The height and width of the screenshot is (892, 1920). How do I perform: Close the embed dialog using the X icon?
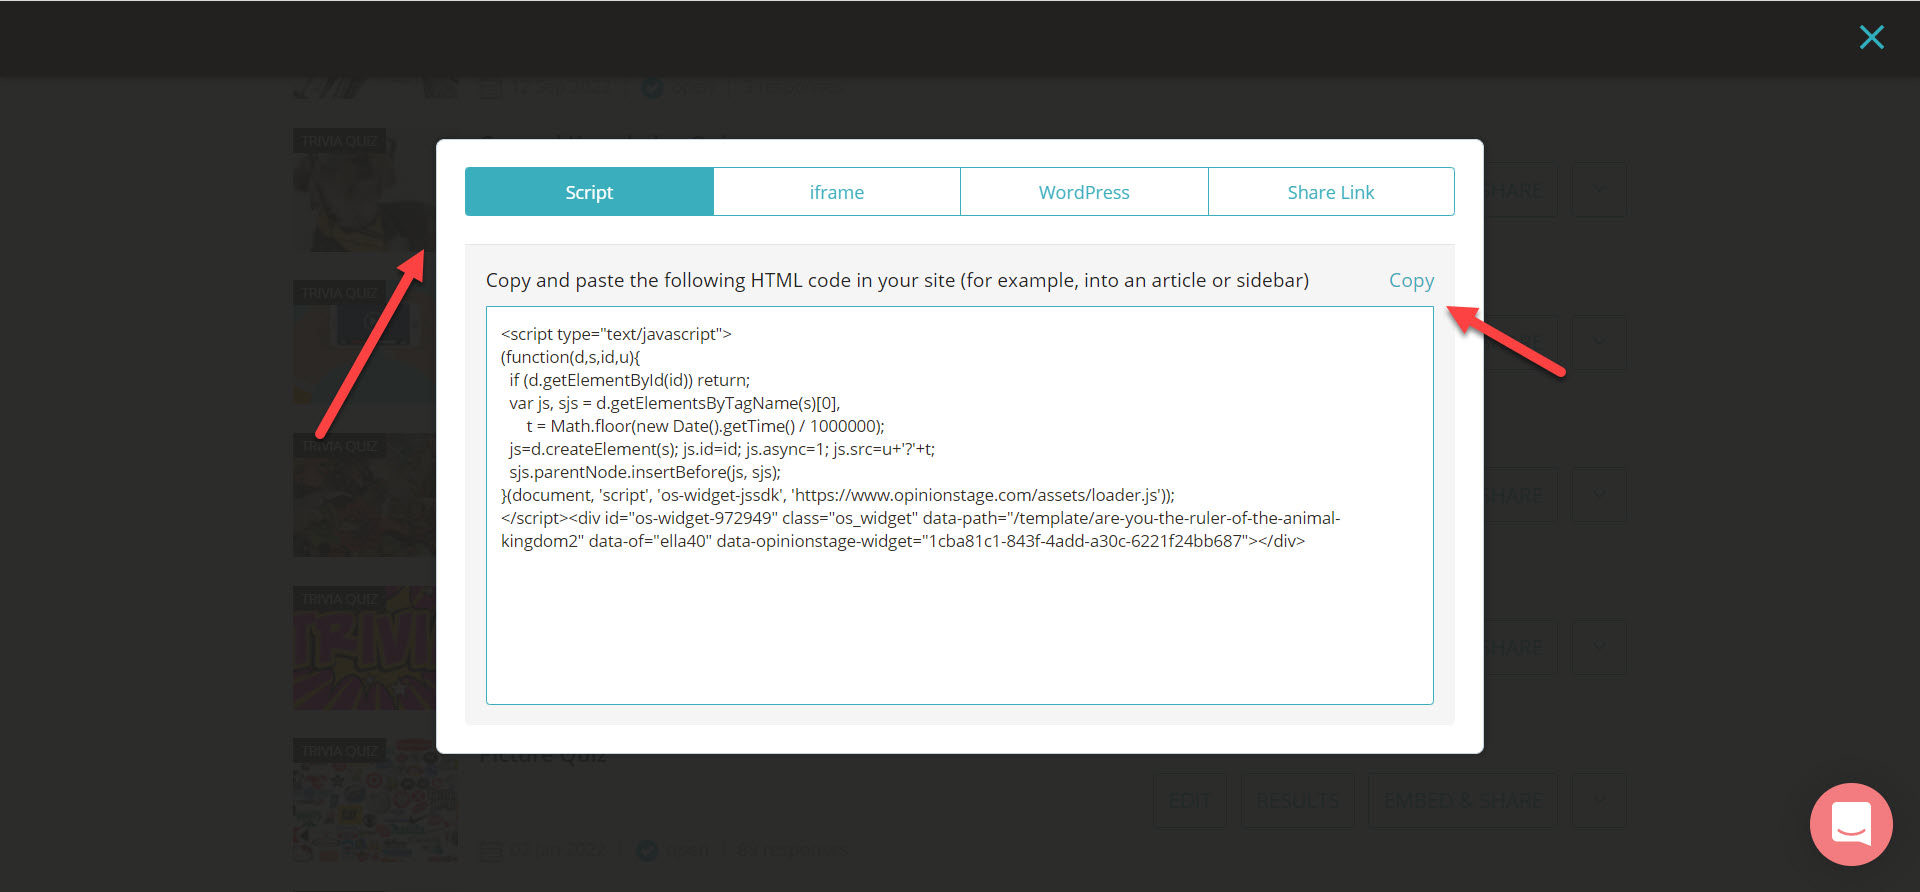pos(1871,38)
